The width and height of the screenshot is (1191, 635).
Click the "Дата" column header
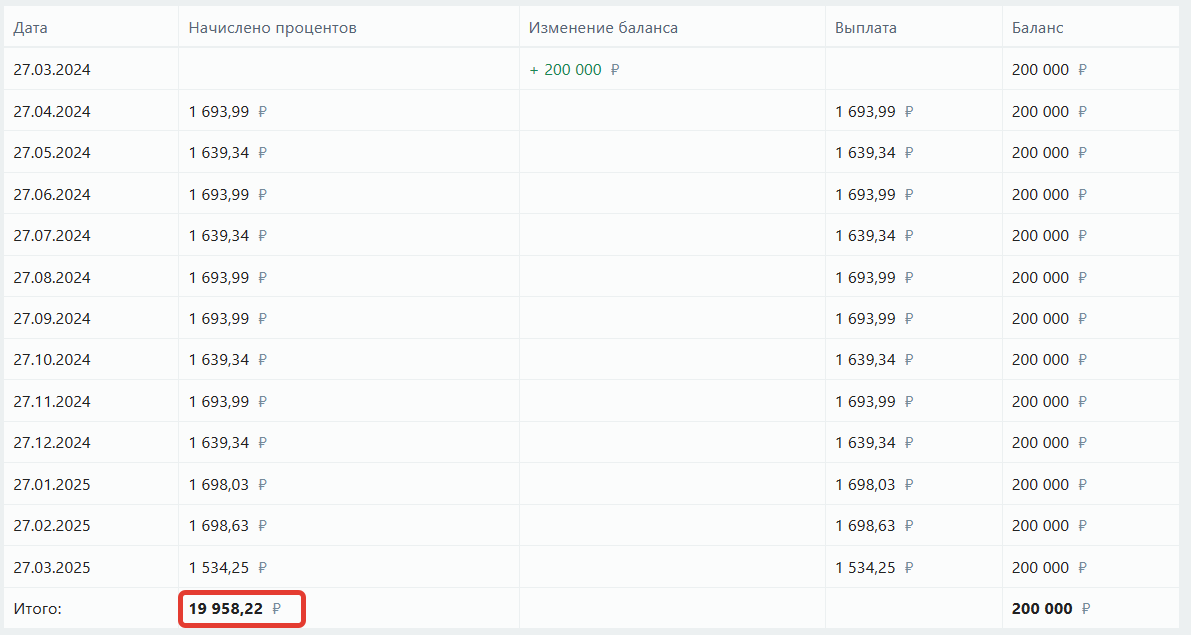pyautogui.click(x=30, y=28)
